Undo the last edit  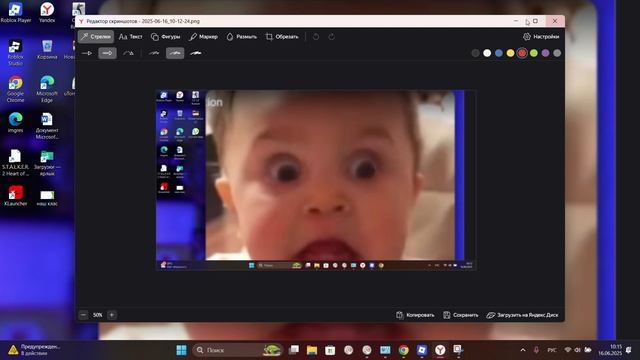pos(316,37)
